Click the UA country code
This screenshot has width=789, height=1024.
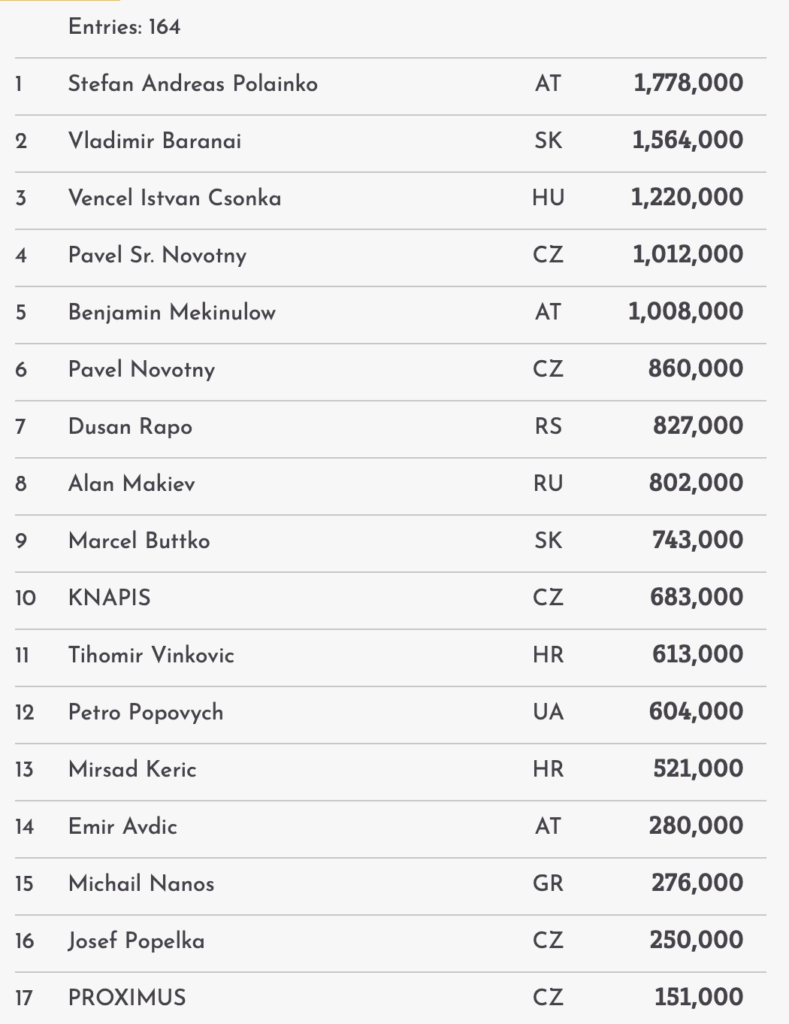[x=548, y=712]
